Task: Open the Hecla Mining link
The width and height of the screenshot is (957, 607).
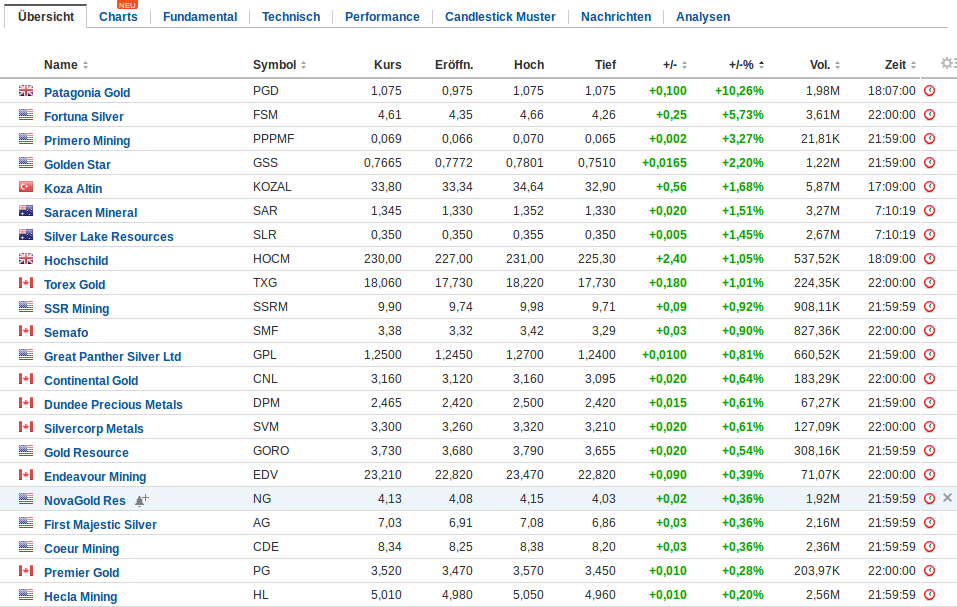Action: pyautogui.click(x=81, y=597)
